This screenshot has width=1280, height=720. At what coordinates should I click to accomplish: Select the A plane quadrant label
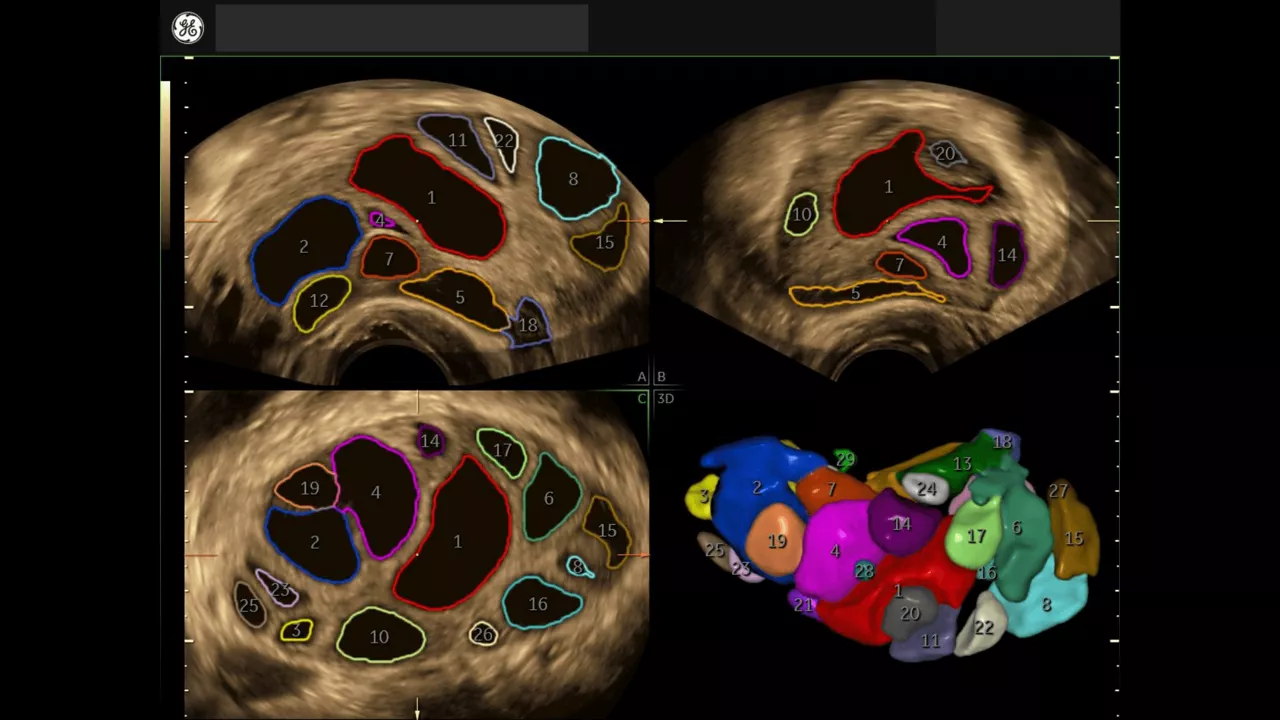642,377
